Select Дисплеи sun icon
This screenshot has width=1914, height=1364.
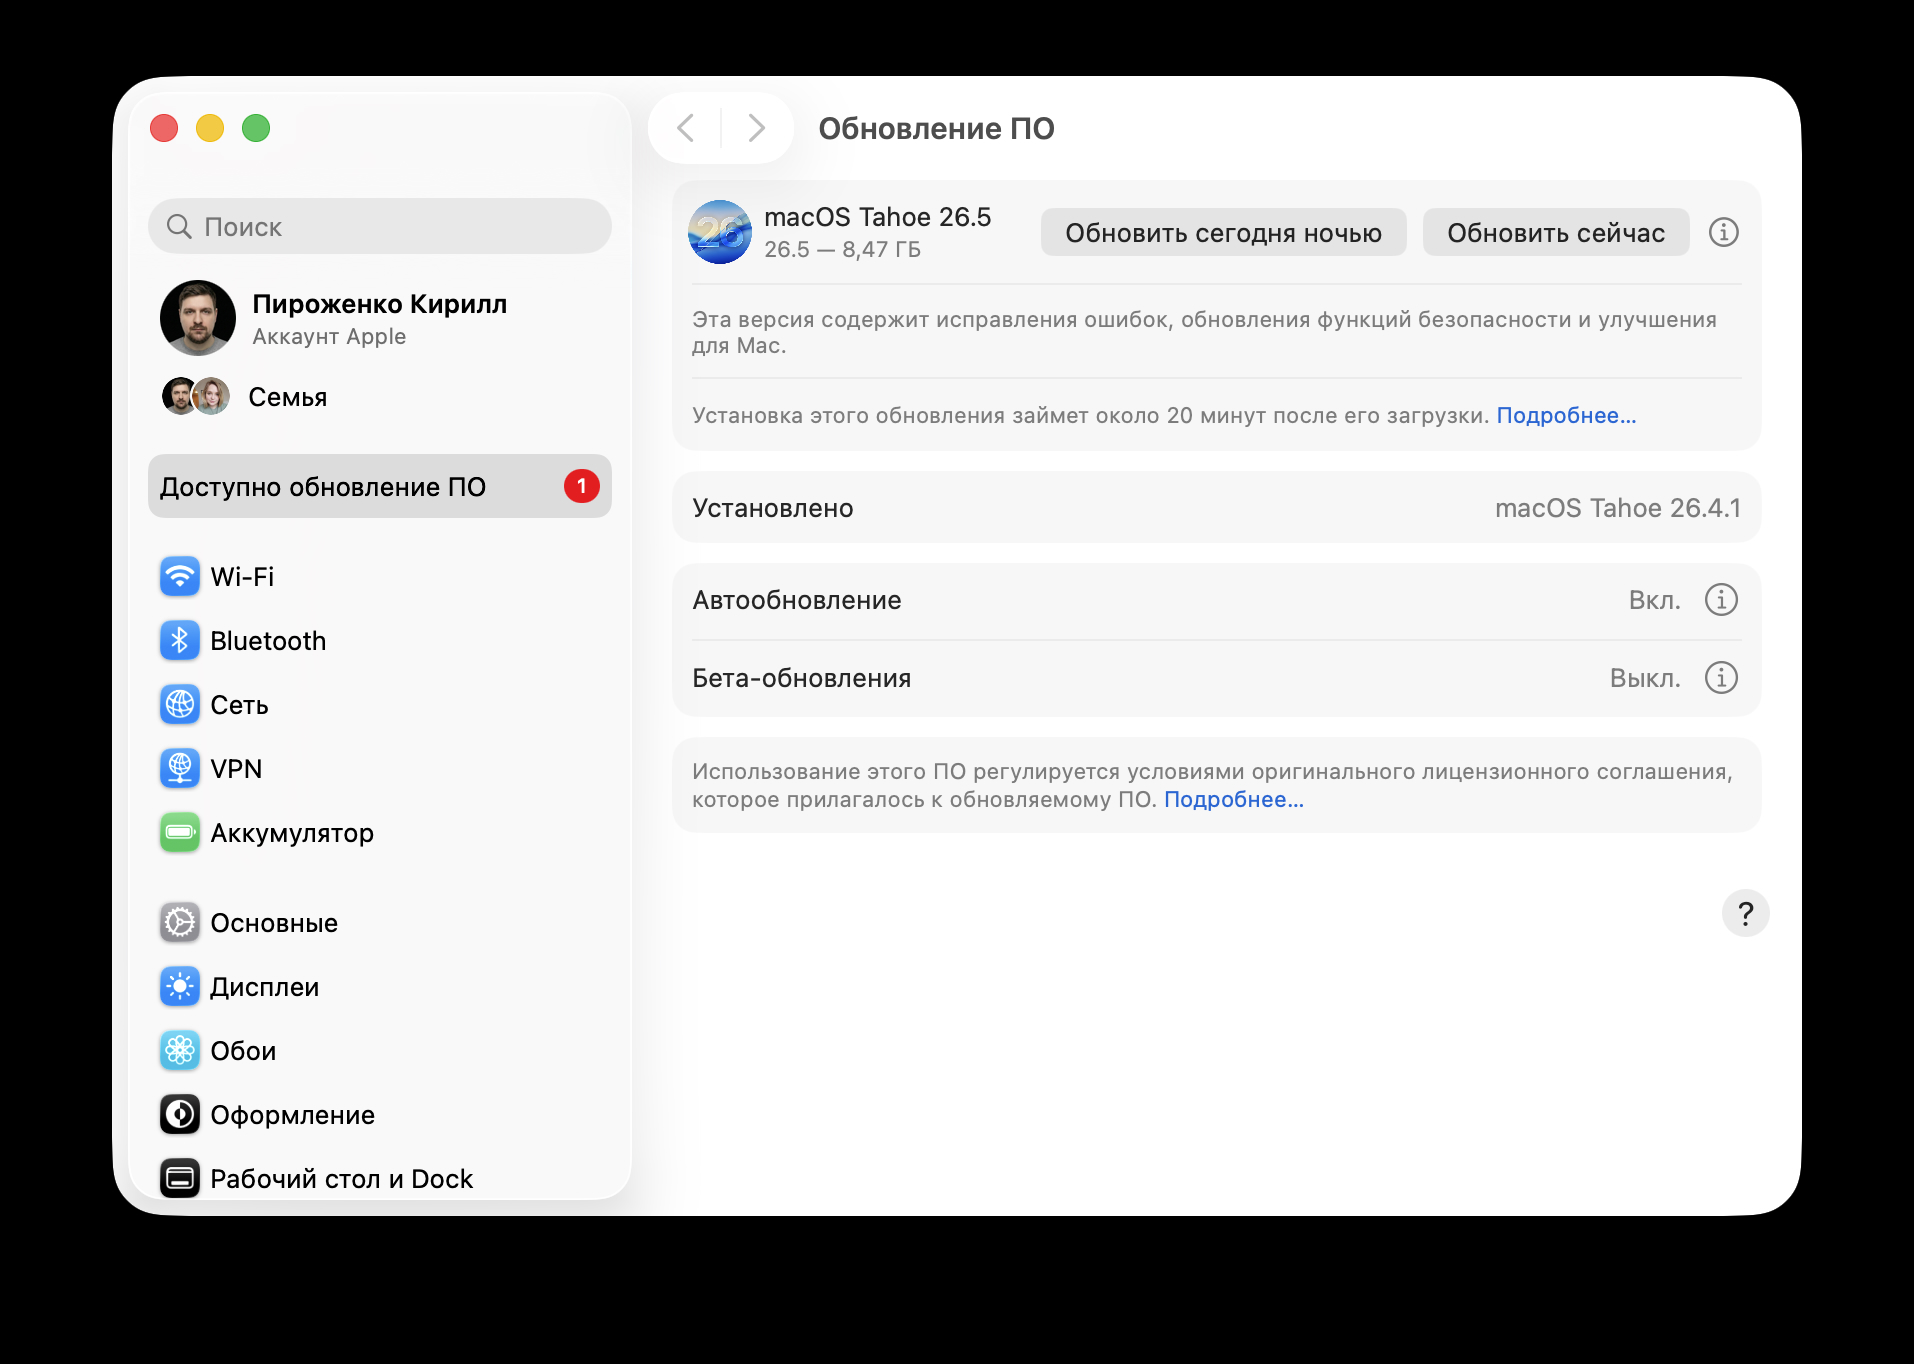click(180, 987)
